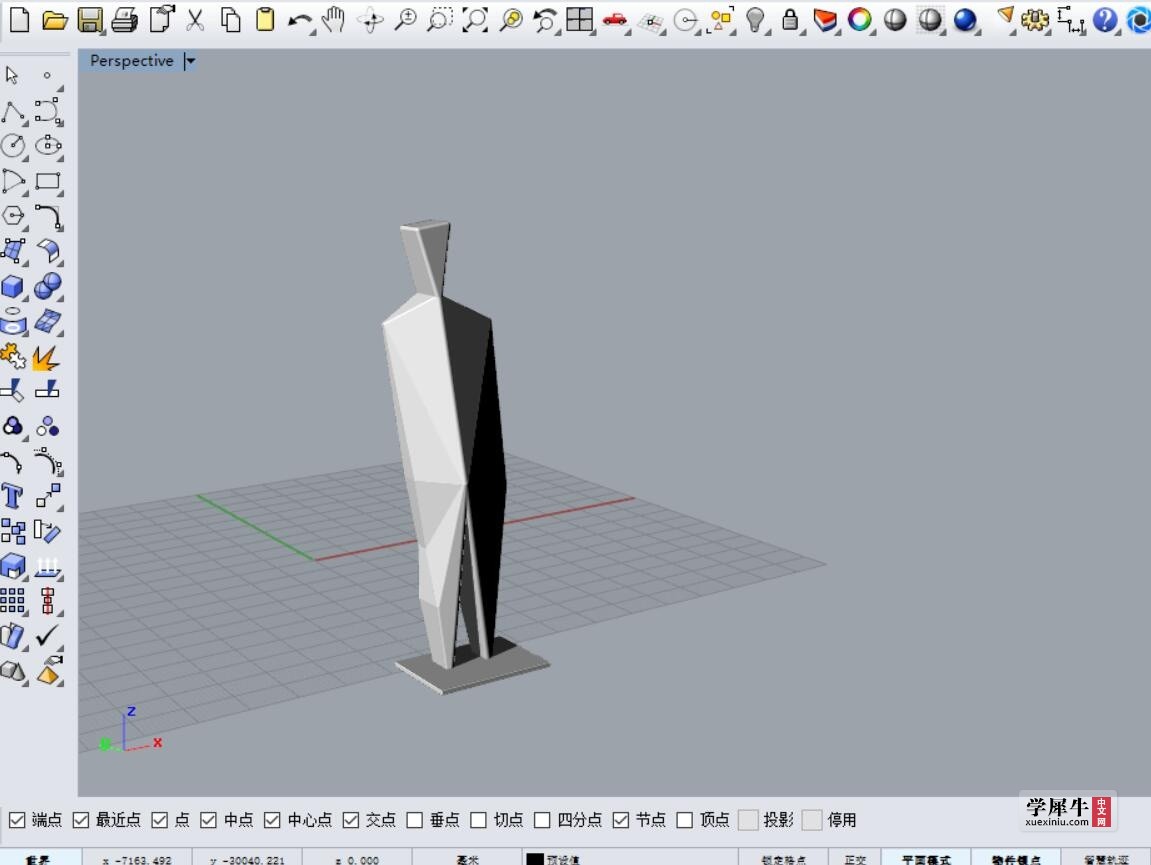
Task: Click the black layer color swatch
Action: 535,859
